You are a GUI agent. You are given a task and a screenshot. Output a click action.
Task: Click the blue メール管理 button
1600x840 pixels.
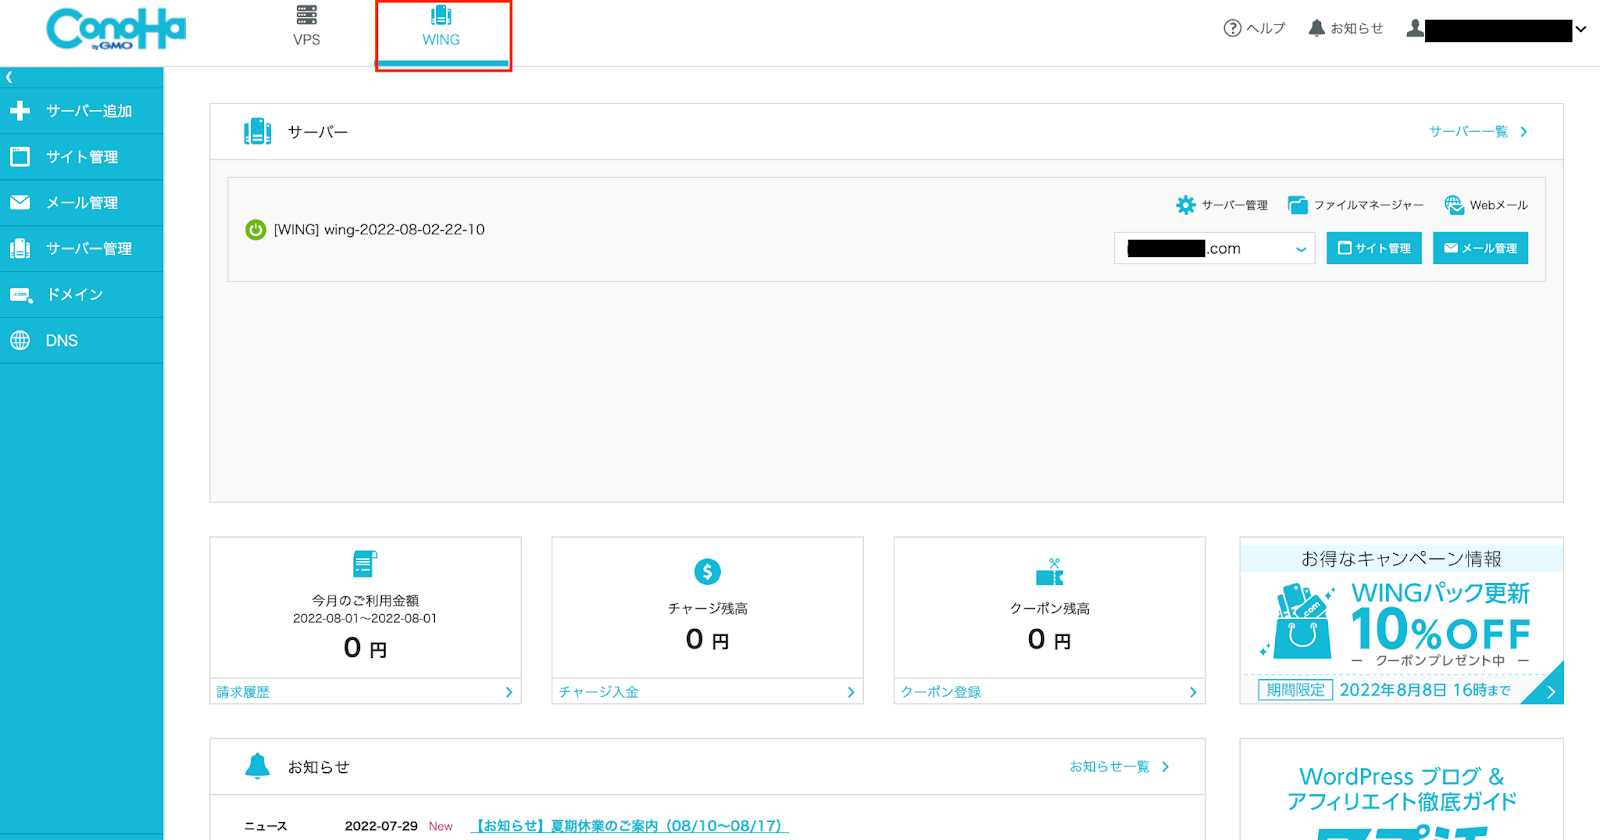1480,248
